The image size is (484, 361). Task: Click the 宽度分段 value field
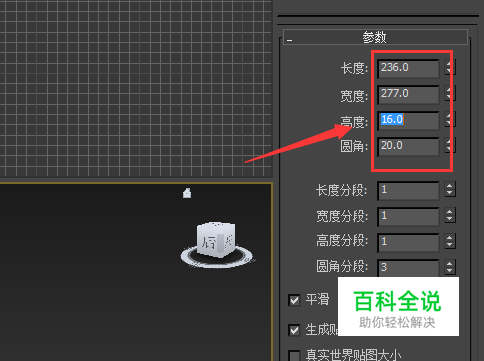tap(408, 217)
